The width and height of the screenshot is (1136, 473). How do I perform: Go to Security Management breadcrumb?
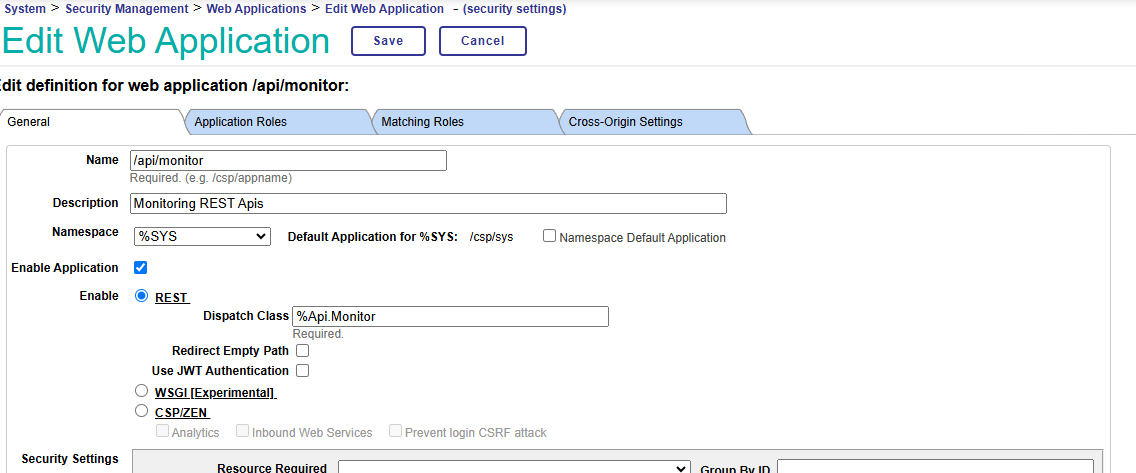click(x=126, y=9)
